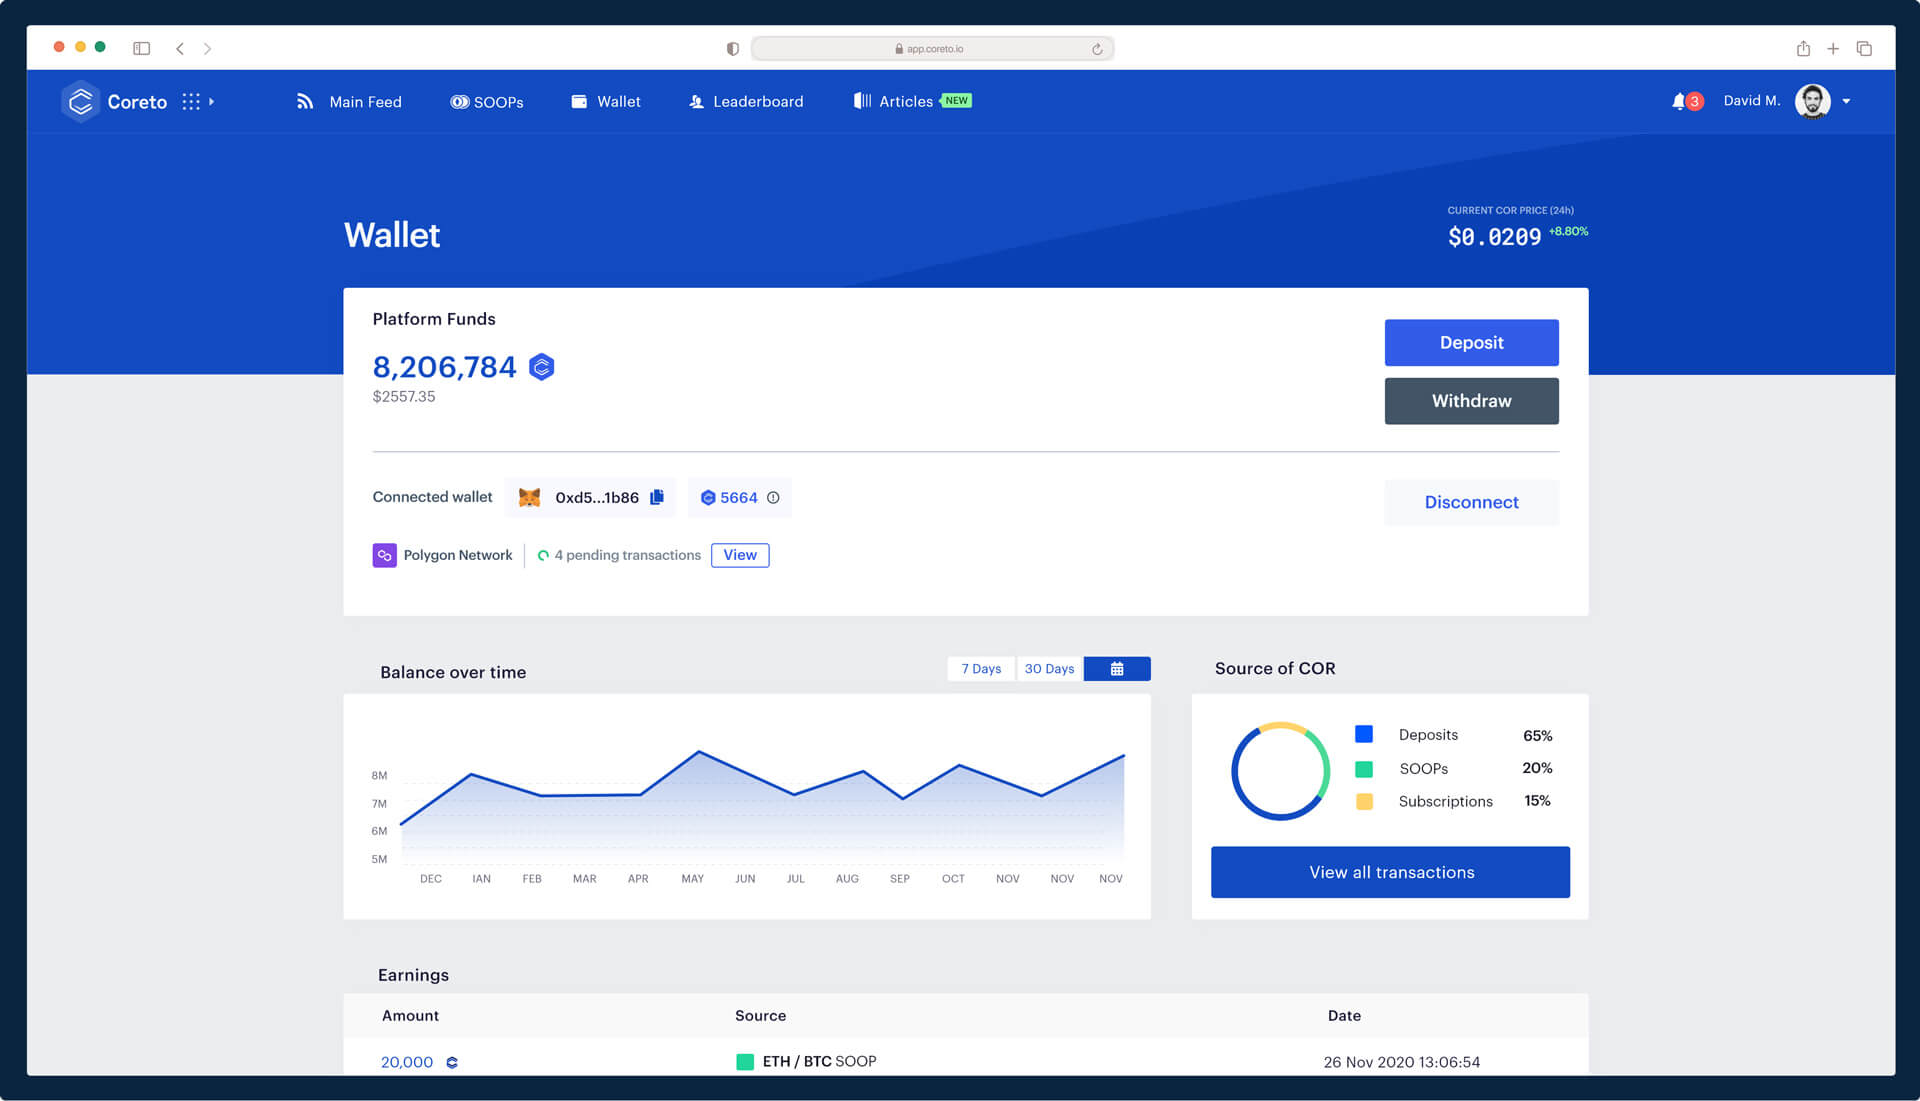Click the Deposit button
This screenshot has width=1920, height=1101.
pyautogui.click(x=1471, y=343)
